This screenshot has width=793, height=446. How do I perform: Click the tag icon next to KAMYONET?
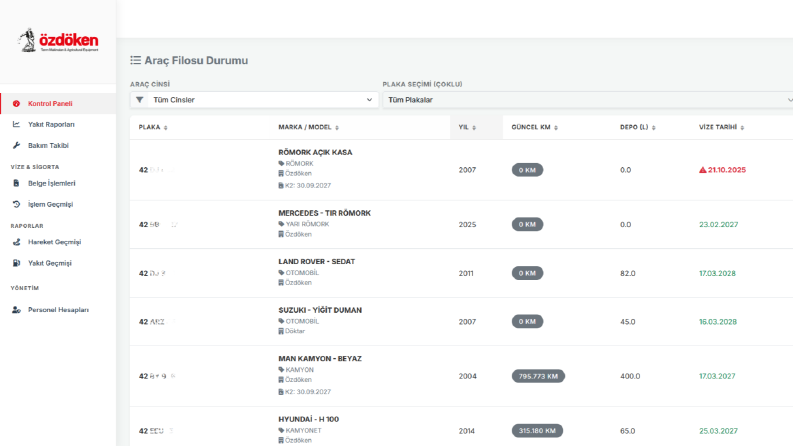(281, 430)
